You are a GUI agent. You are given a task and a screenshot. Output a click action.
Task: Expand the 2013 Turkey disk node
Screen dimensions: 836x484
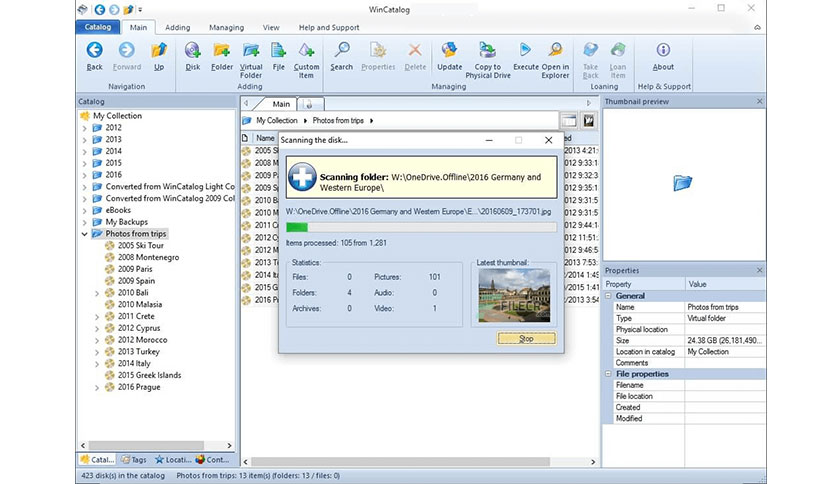pyautogui.click(x=97, y=352)
